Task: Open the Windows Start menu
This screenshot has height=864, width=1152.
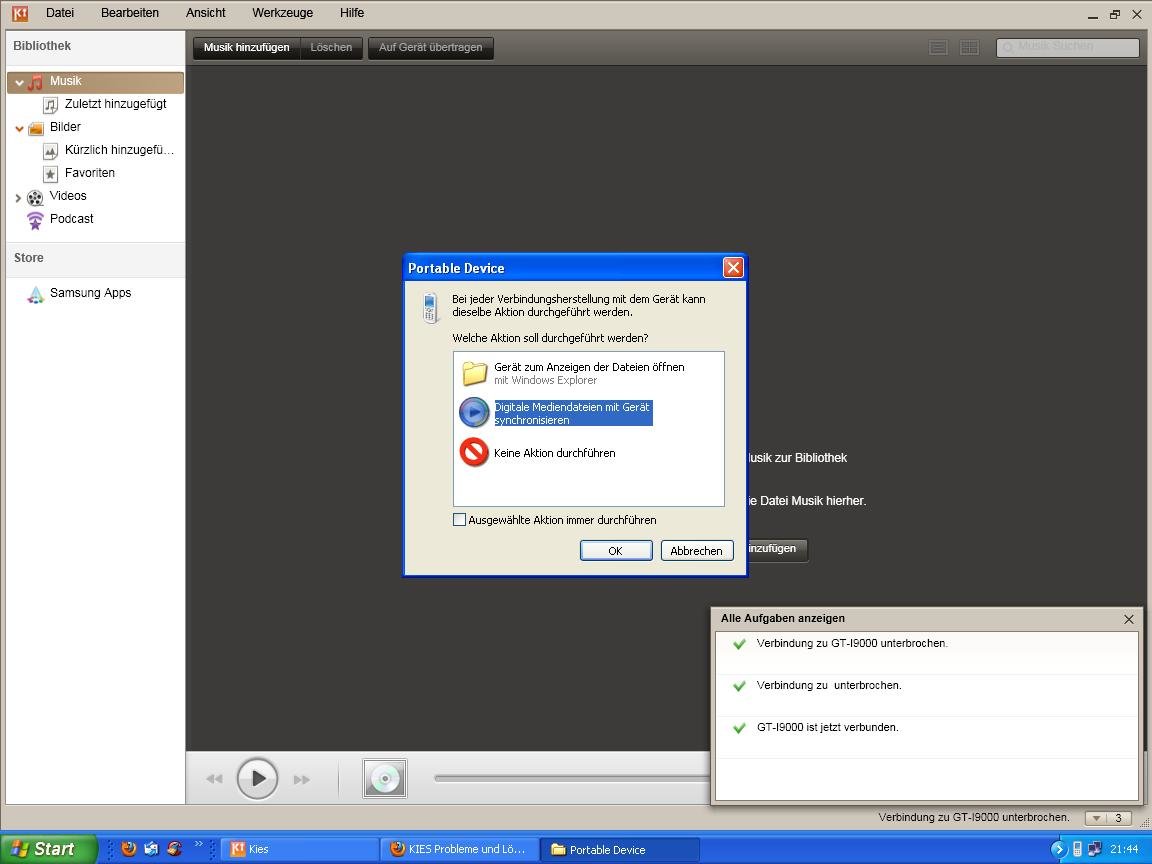Action: (x=48, y=849)
